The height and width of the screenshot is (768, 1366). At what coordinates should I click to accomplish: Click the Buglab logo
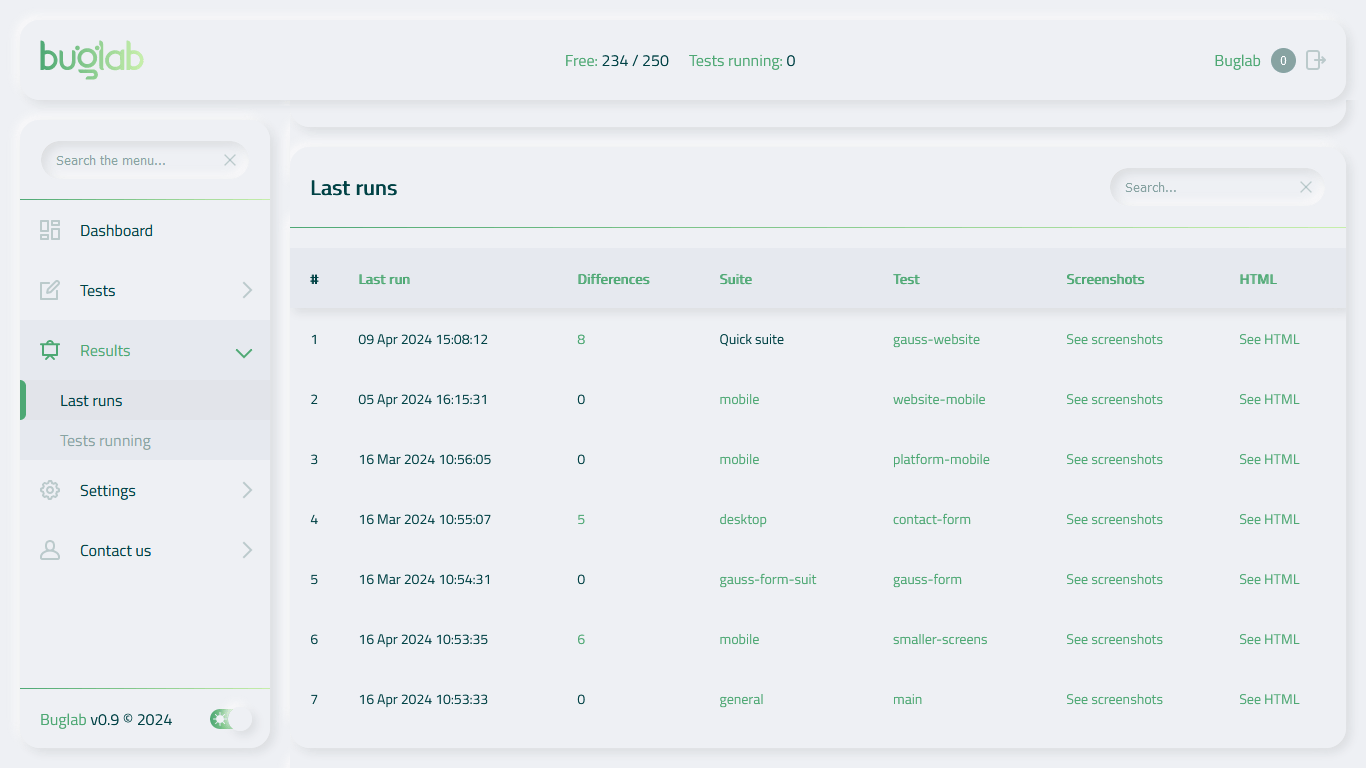click(92, 59)
